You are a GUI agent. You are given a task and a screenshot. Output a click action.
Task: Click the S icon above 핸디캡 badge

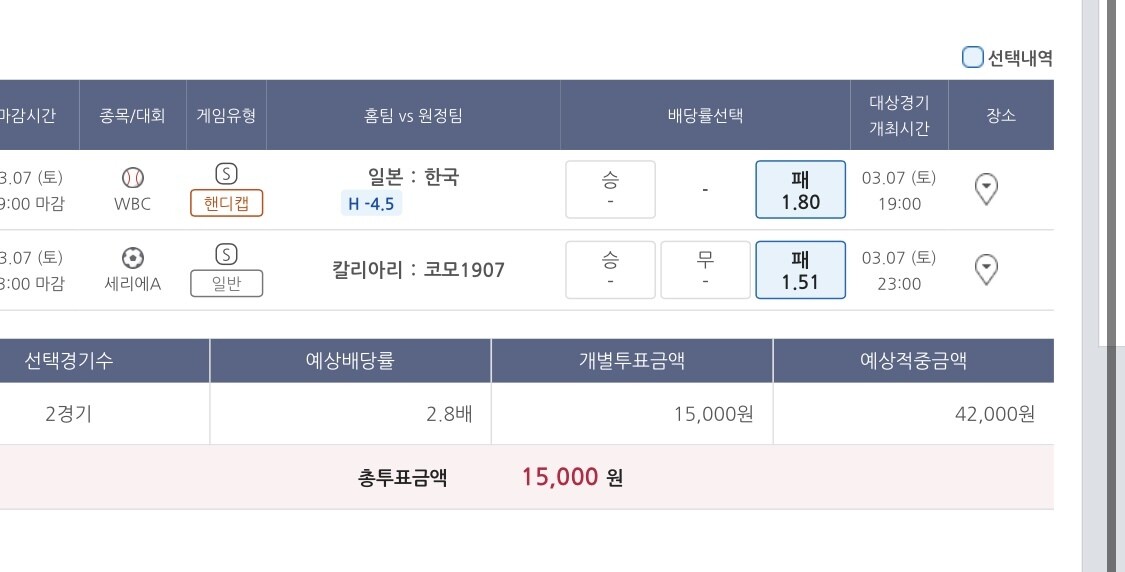click(227, 174)
